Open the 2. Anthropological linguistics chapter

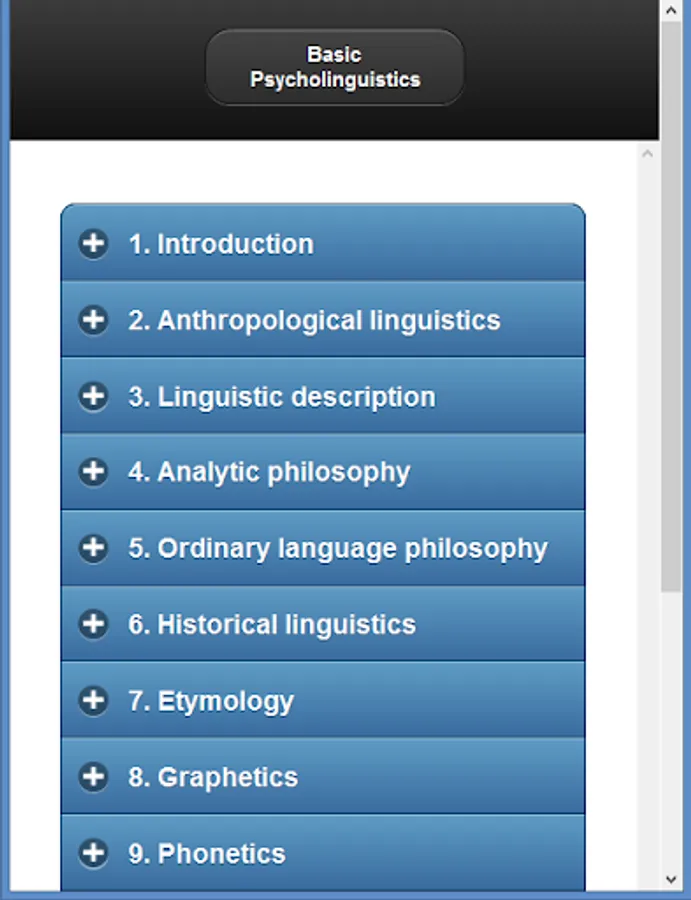point(314,320)
